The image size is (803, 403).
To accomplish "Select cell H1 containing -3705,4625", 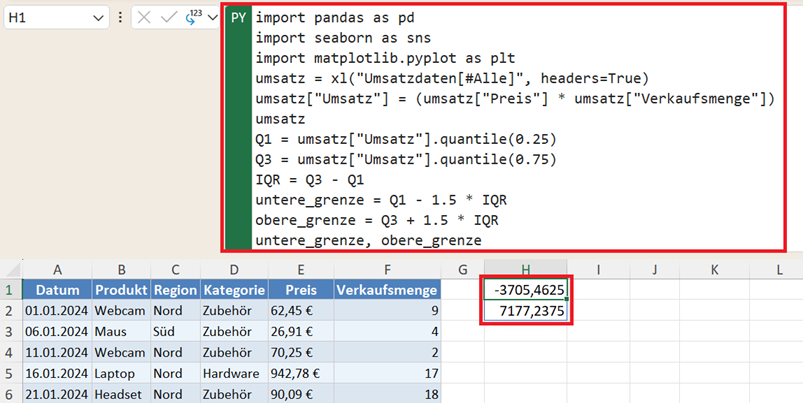I will (x=525, y=290).
